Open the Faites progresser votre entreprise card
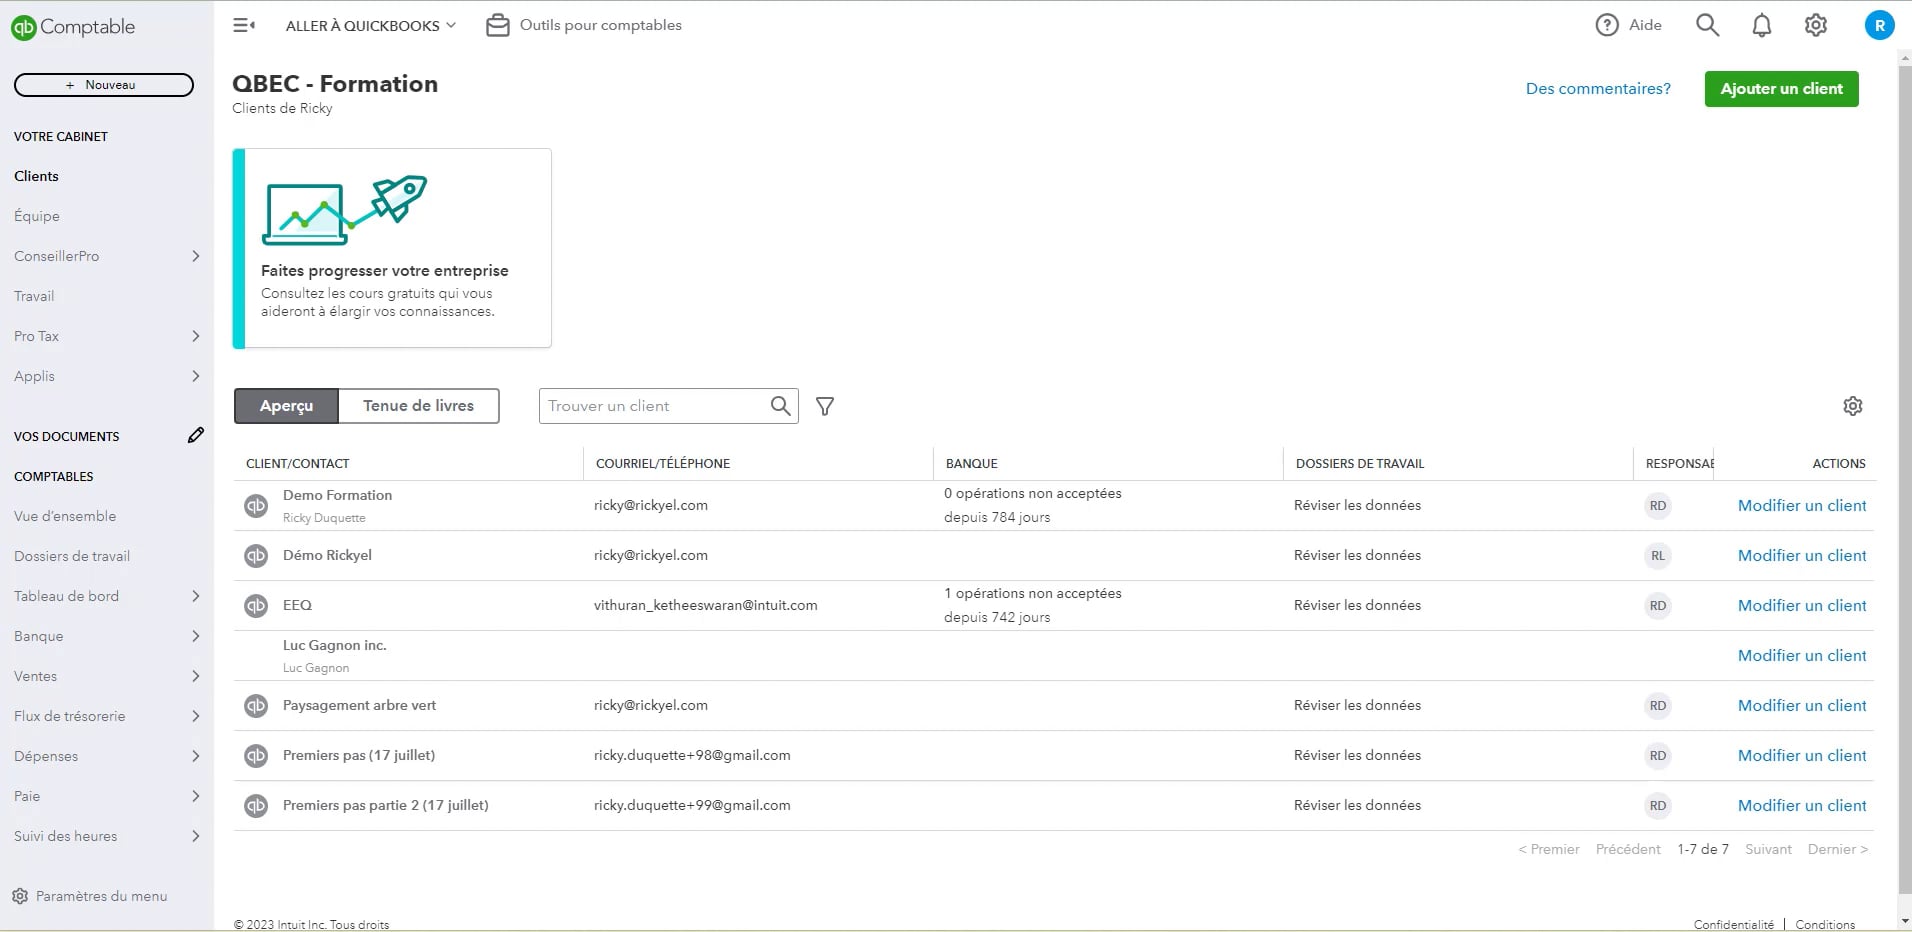The width and height of the screenshot is (1912, 932). click(392, 248)
